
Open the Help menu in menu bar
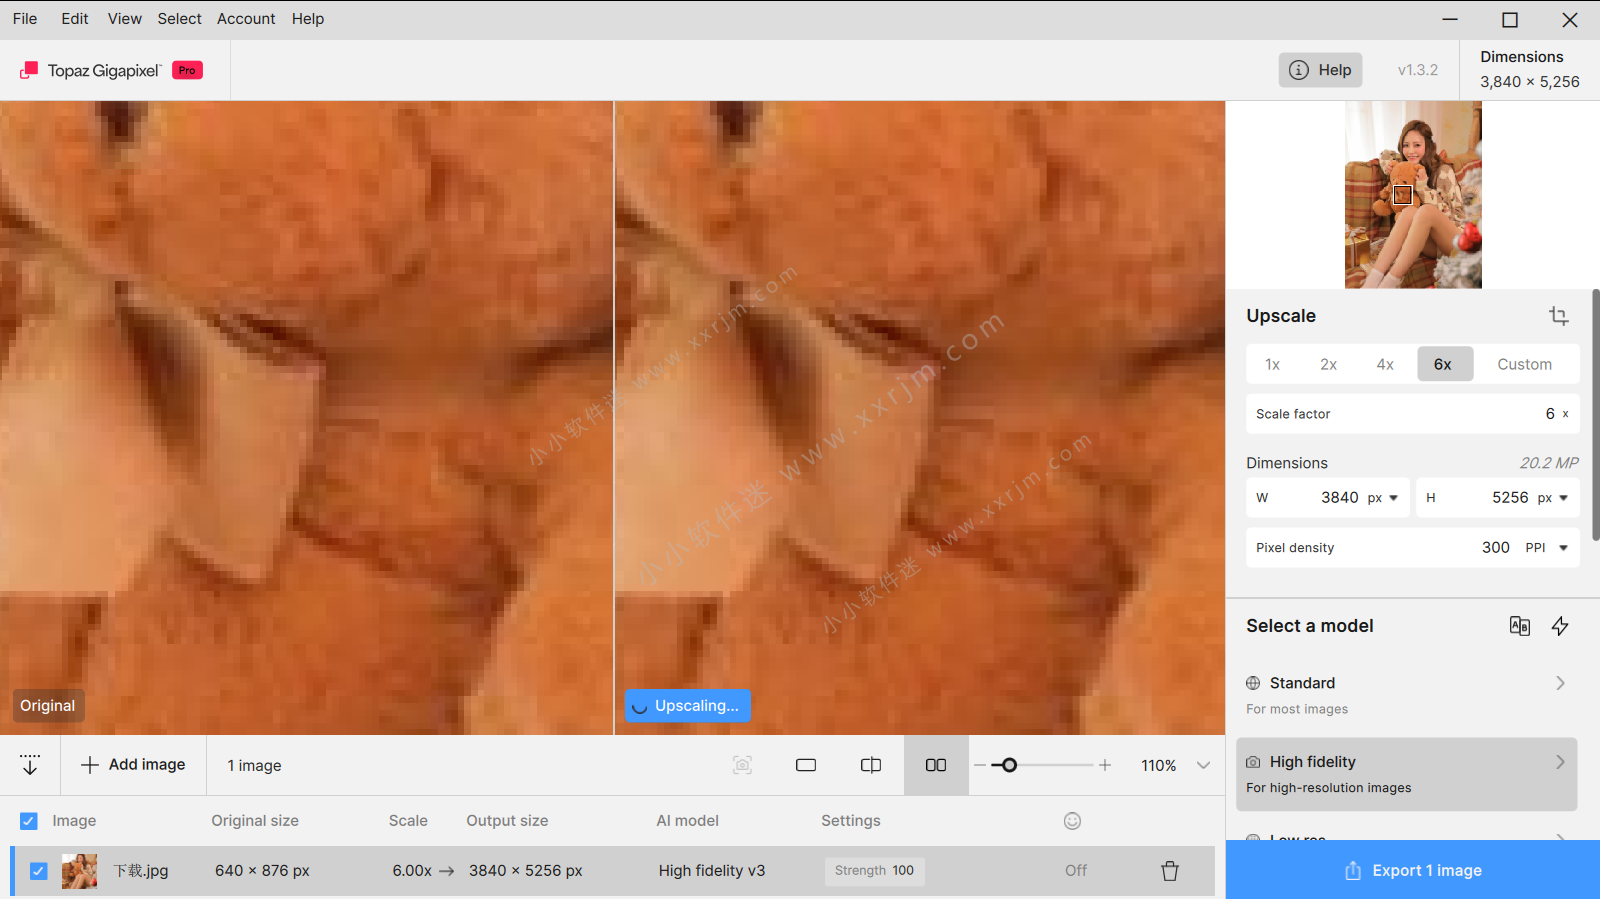tap(308, 19)
